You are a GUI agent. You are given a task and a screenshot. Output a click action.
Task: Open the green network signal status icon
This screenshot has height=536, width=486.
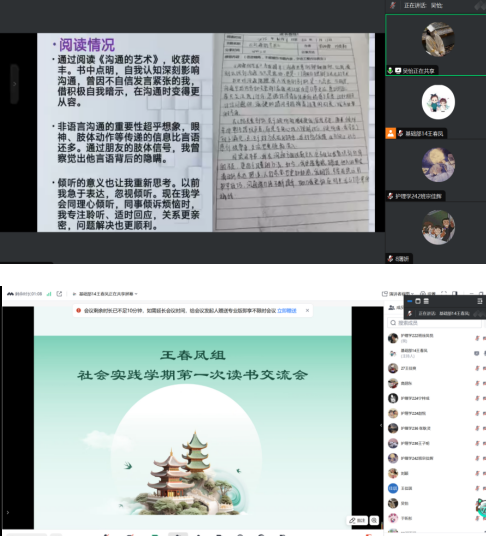[49, 294]
